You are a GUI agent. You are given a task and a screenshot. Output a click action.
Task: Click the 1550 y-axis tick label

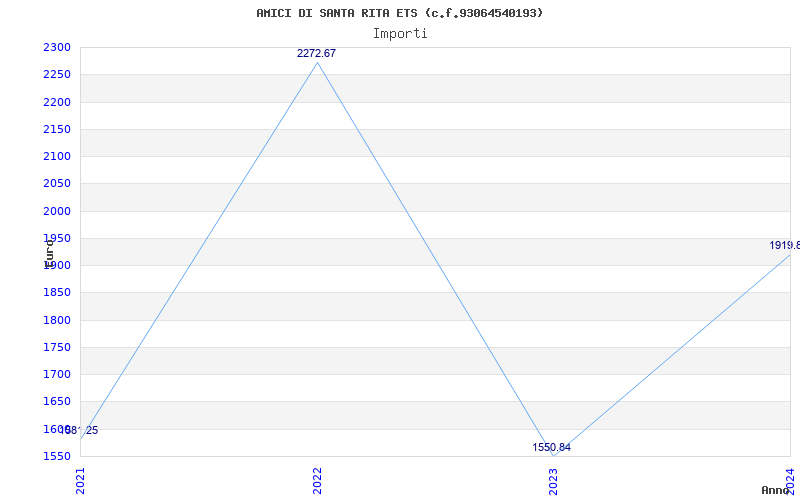[57, 456]
